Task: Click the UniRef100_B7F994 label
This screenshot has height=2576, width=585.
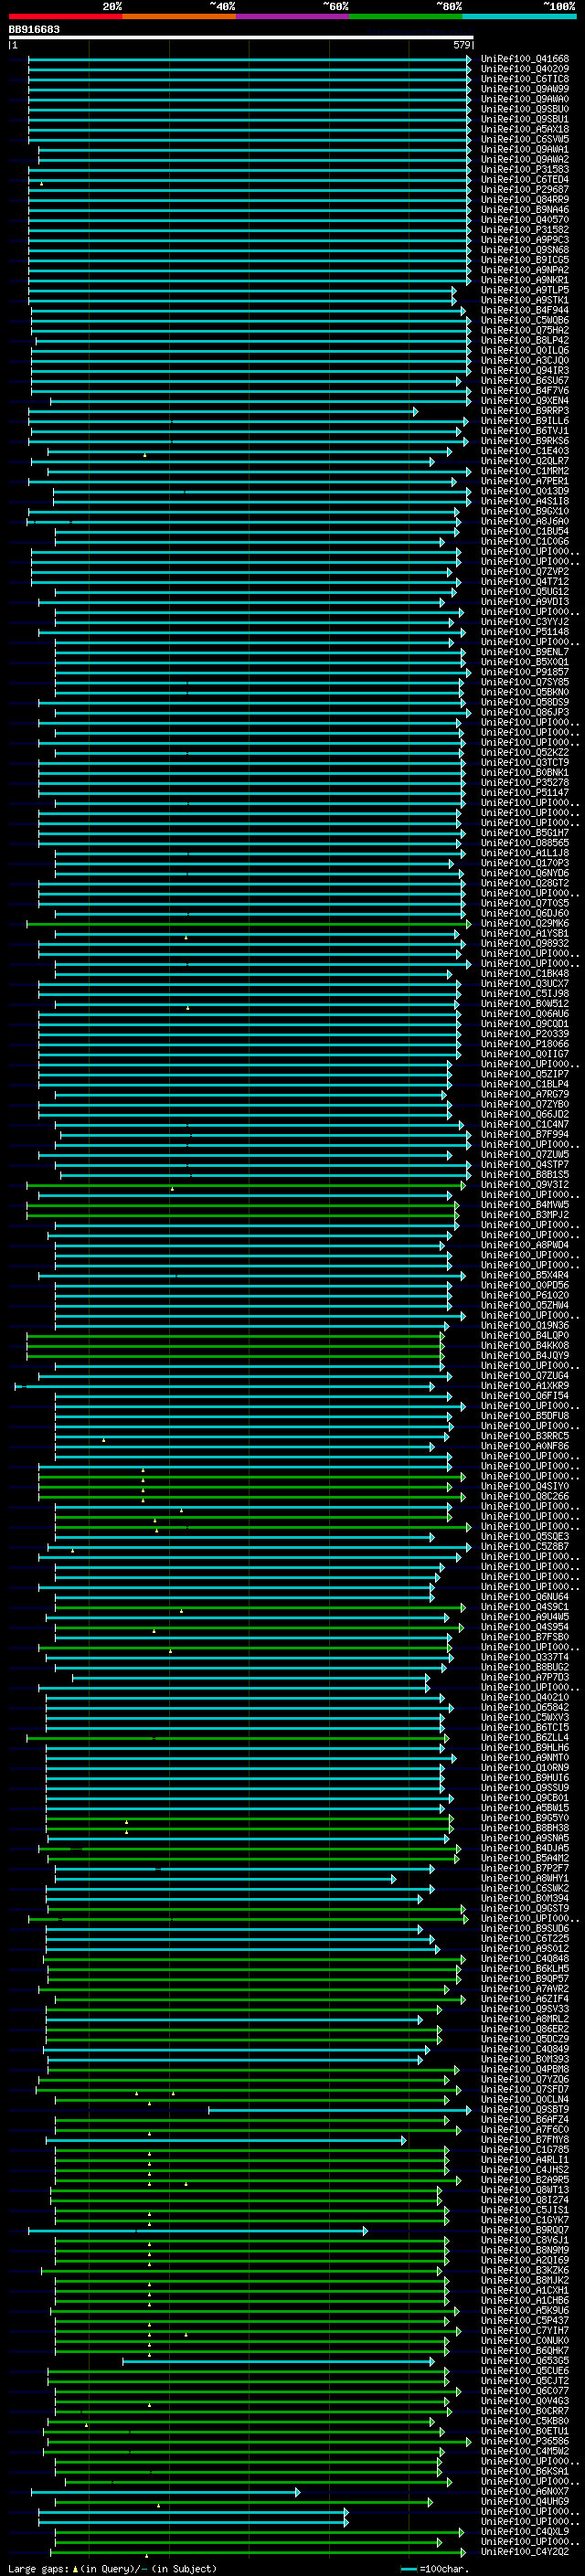Action: point(525,1135)
